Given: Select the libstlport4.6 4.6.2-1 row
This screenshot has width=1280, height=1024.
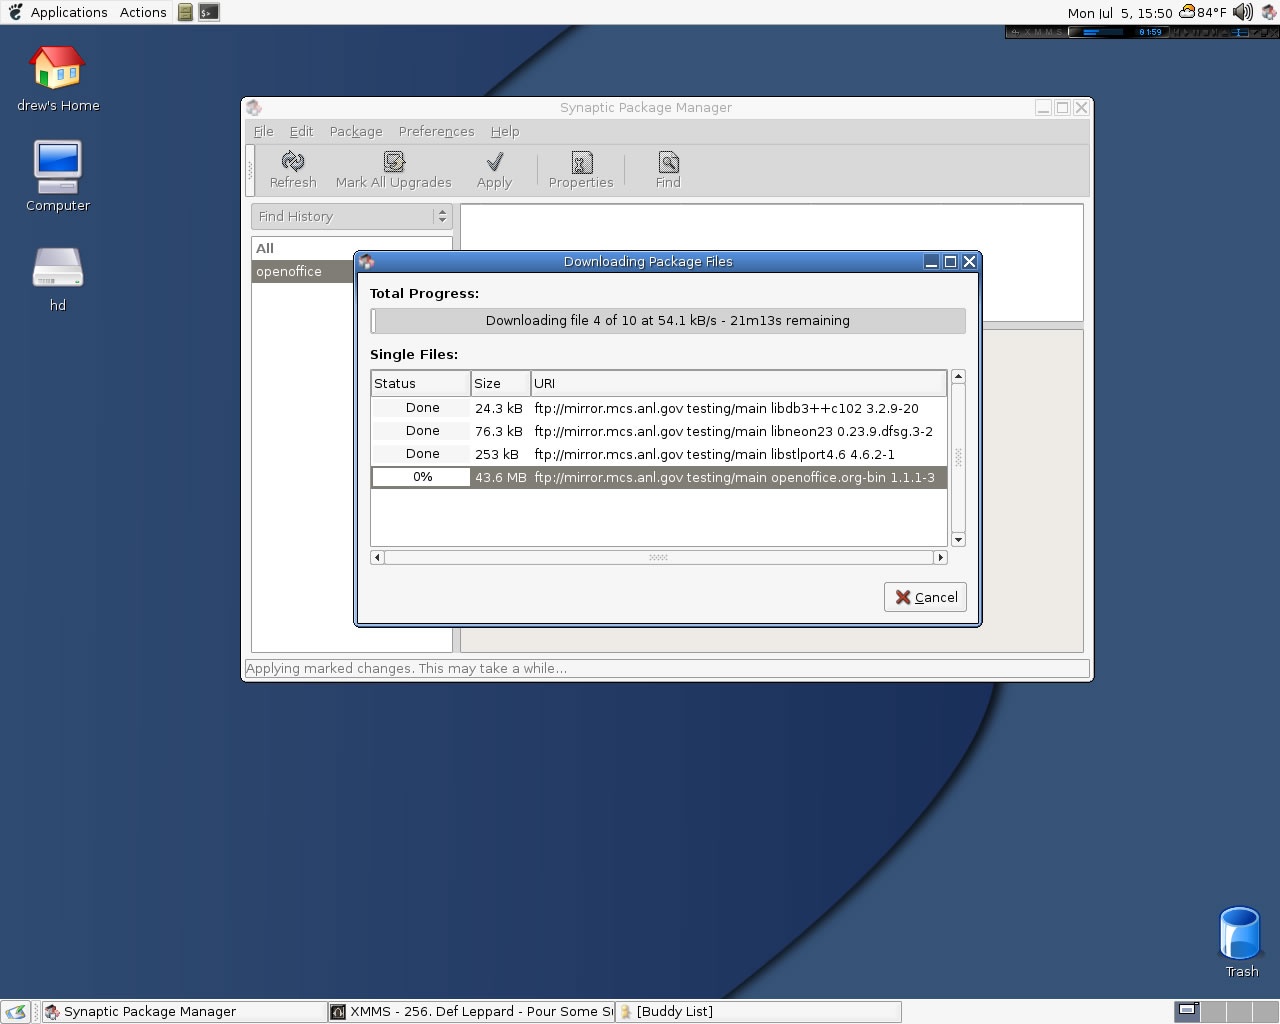Looking at the screenshot, I should click(x=659, y=454).
